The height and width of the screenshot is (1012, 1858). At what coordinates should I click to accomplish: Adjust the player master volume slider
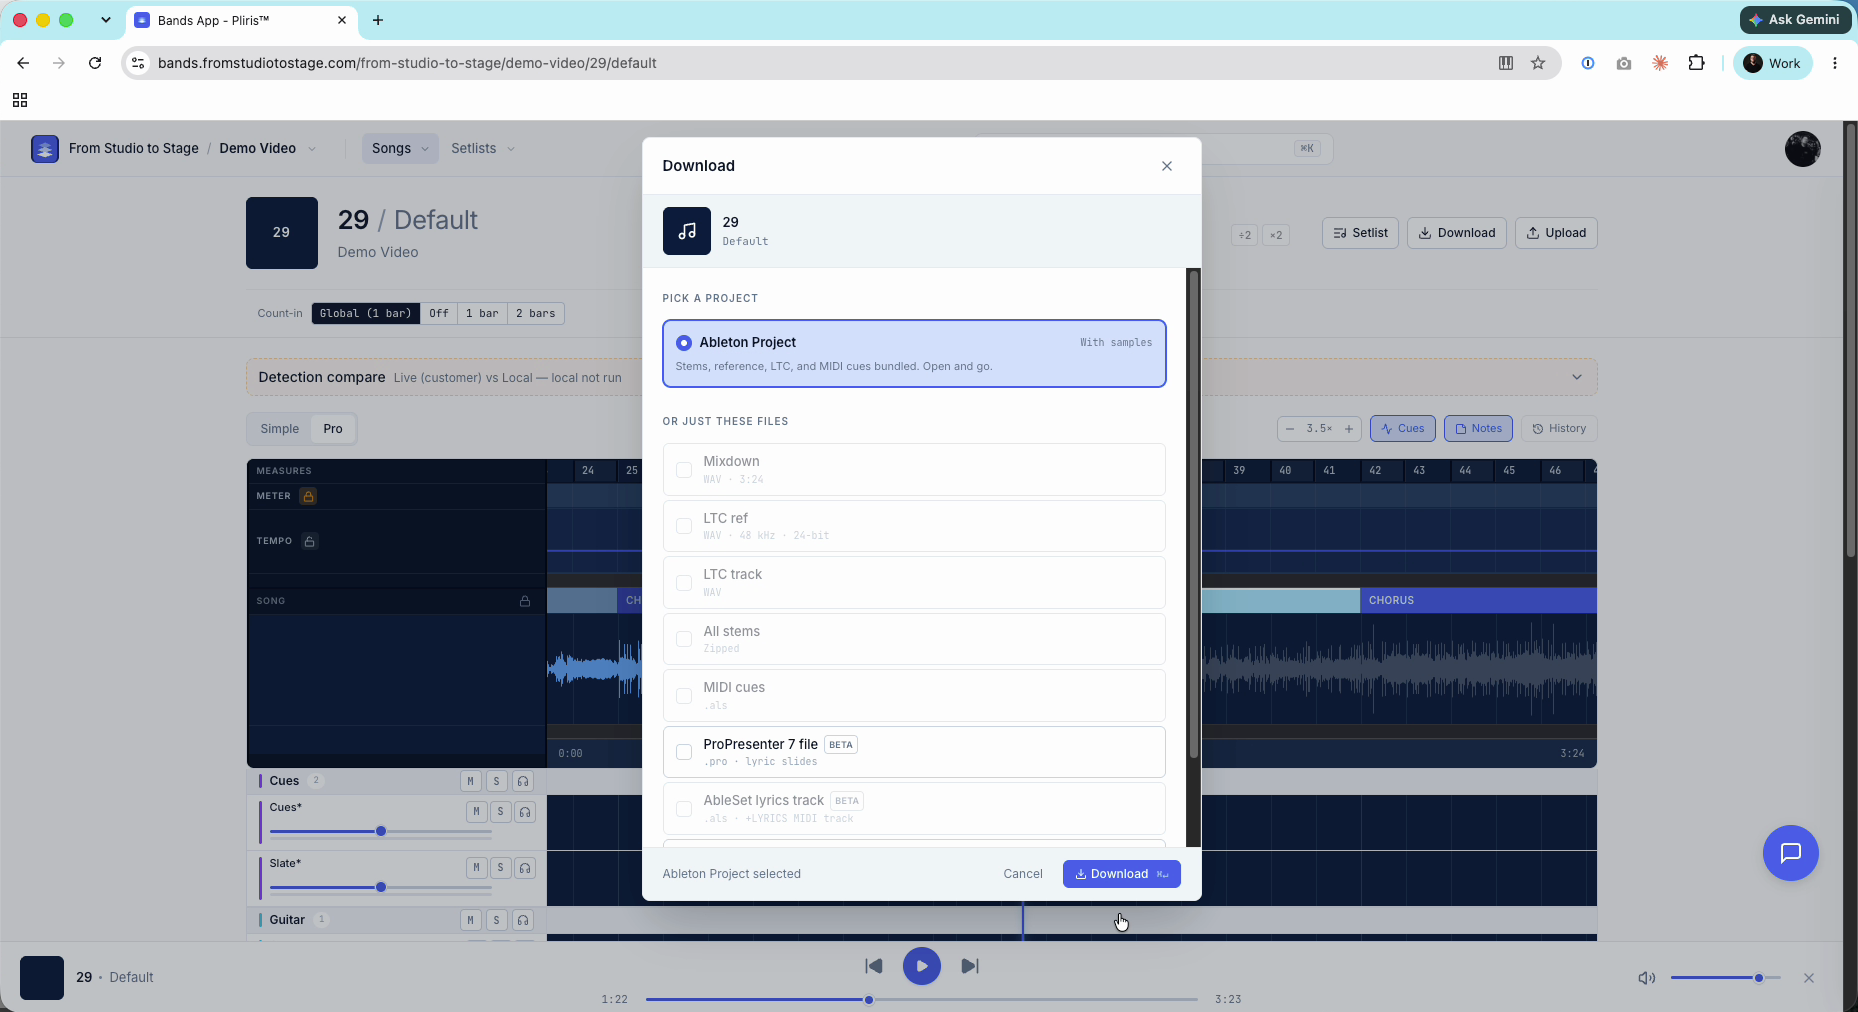point(1725,978)
